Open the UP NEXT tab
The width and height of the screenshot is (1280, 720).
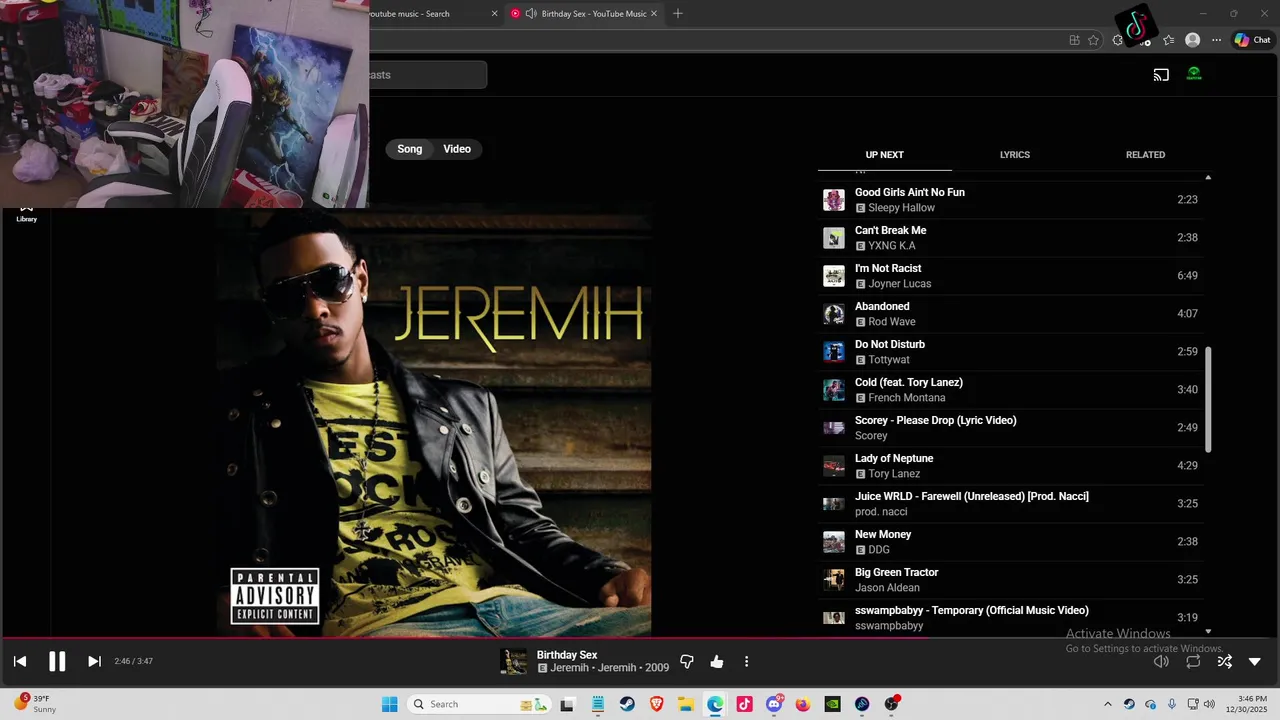[884, 155]
